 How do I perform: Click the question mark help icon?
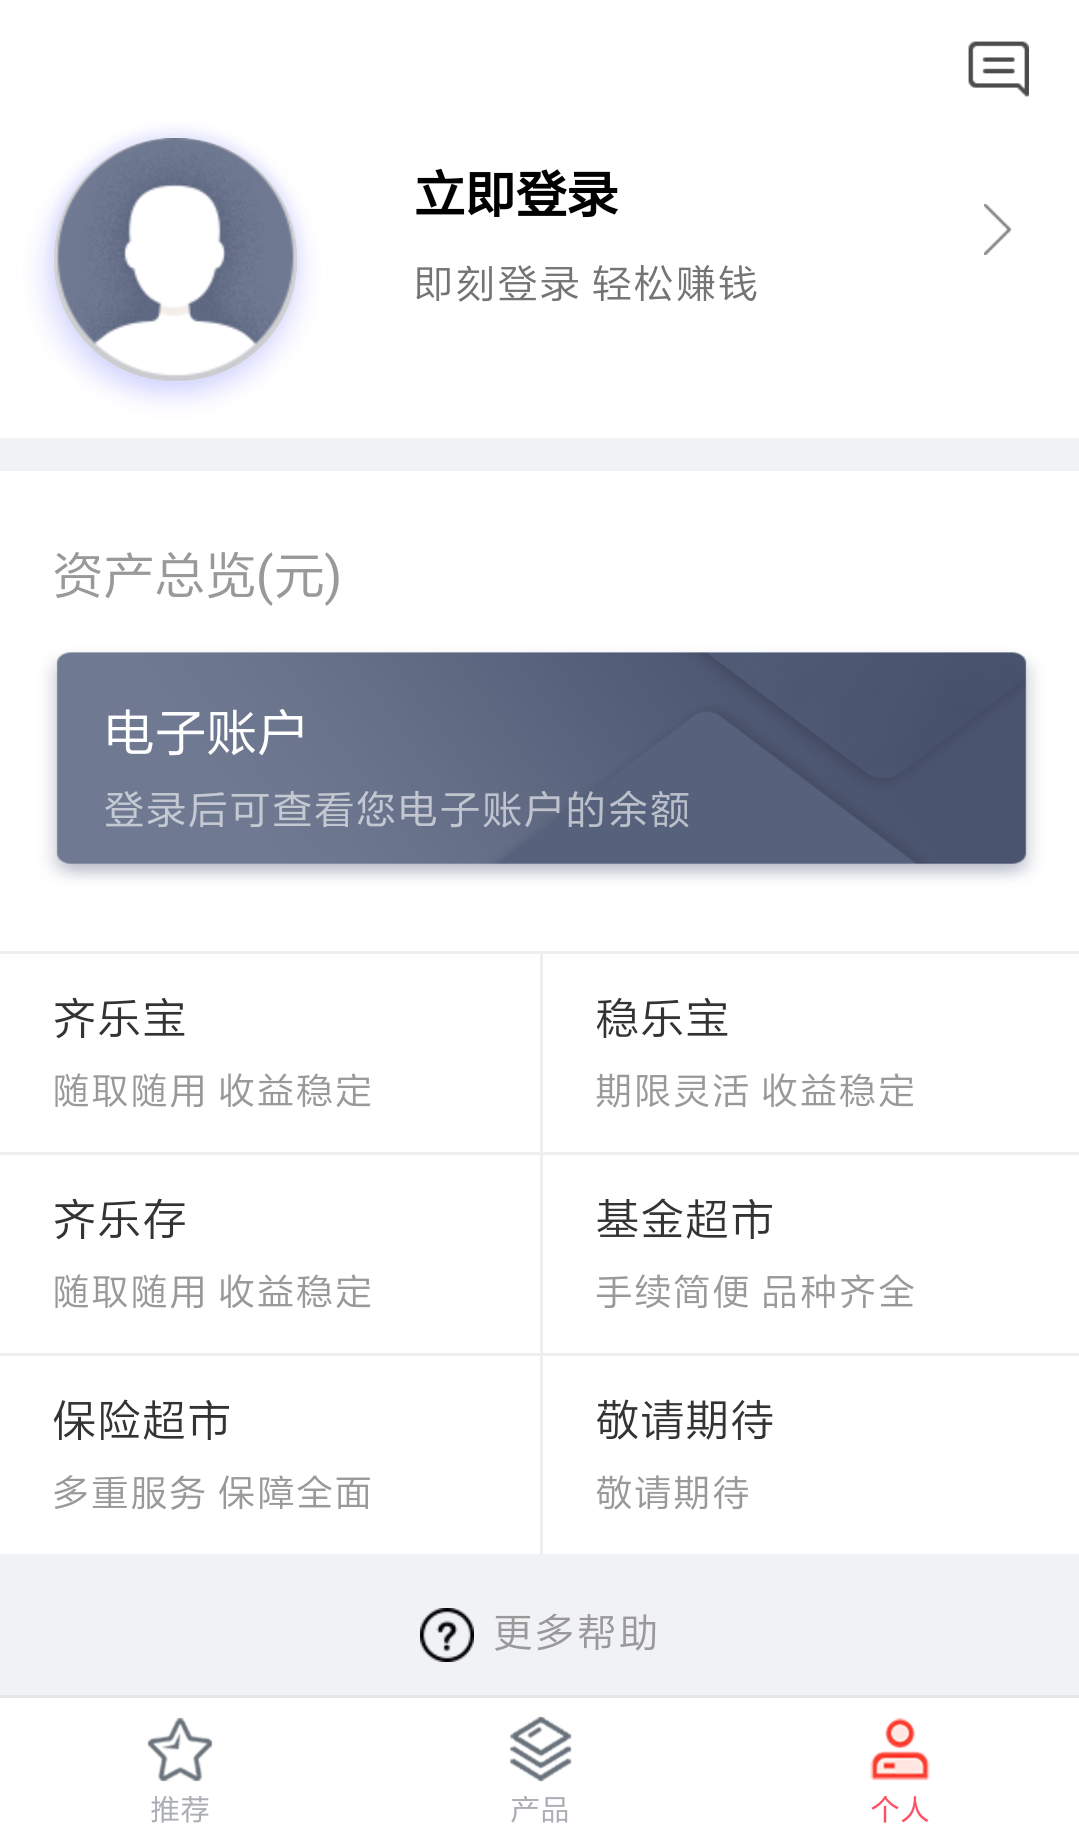446,1634
